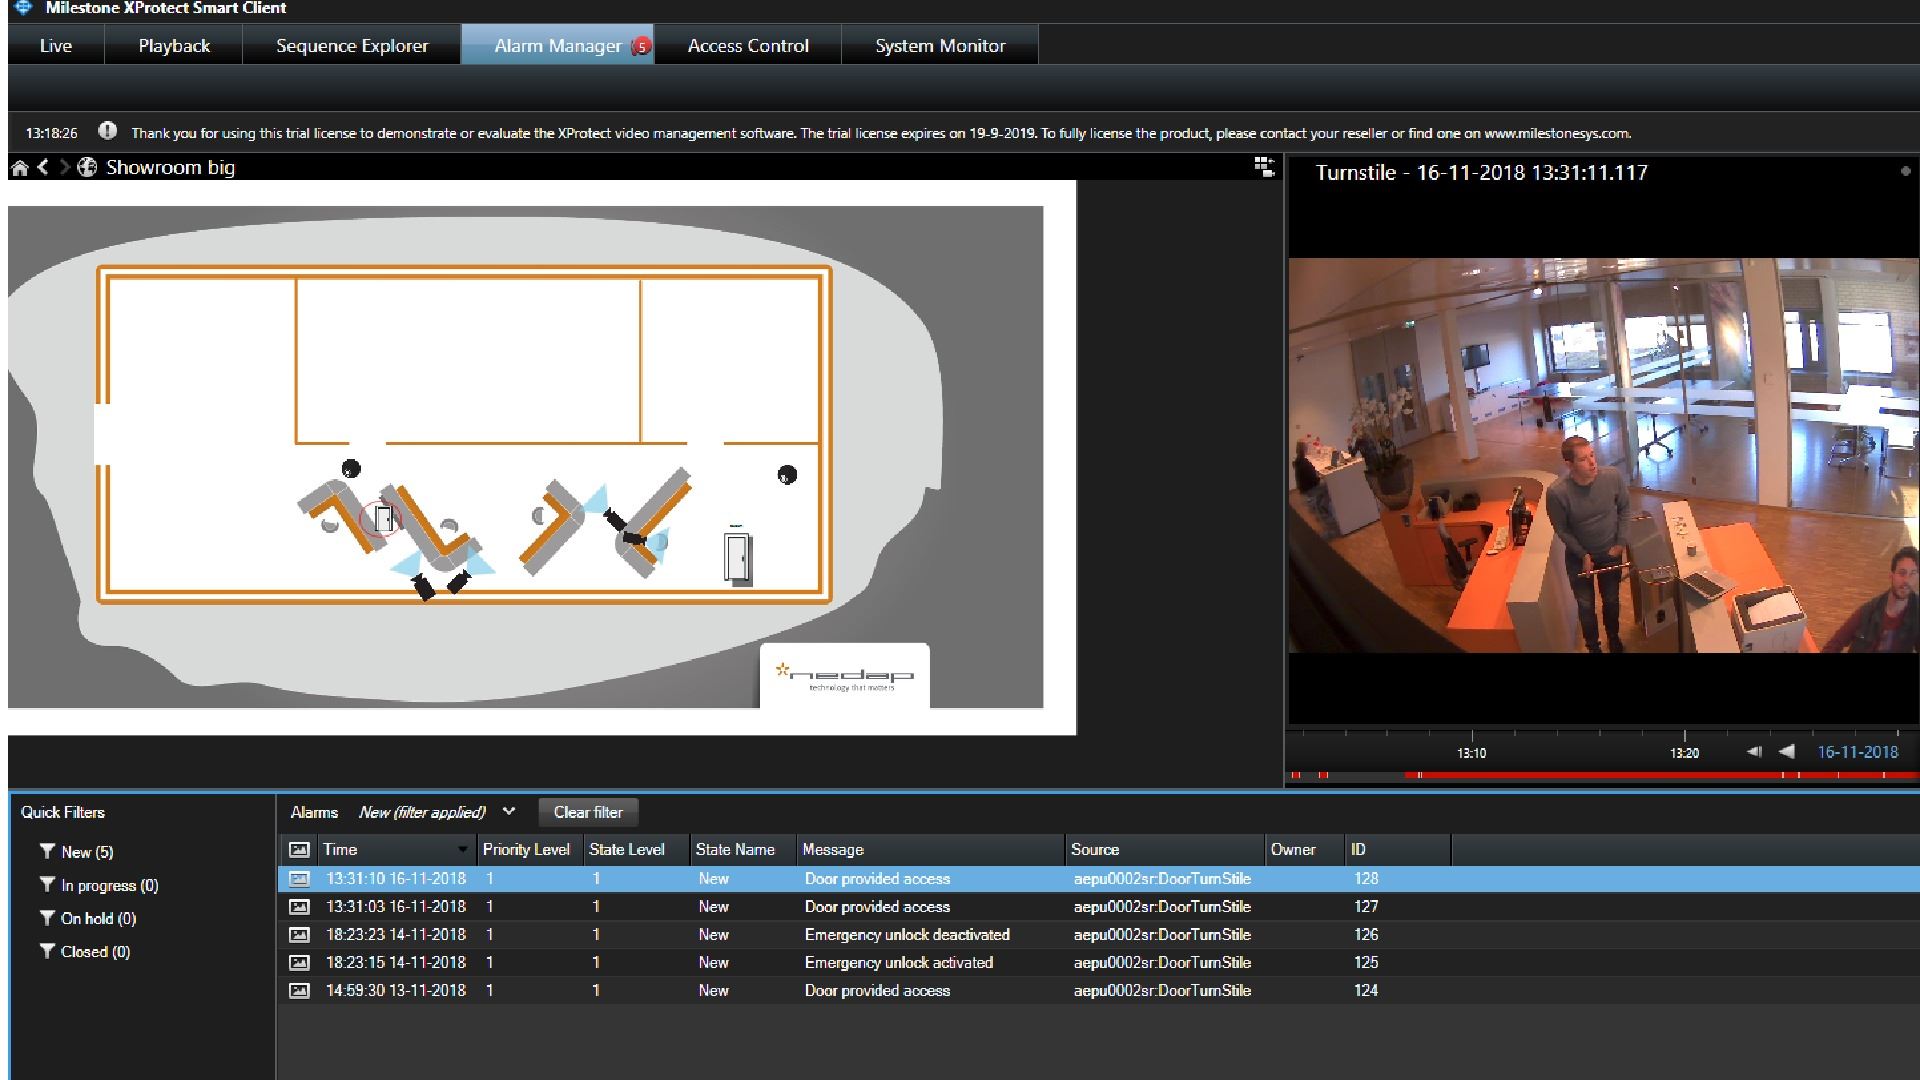Click the Alarm Manager notification badge
The image size is (1920, 1080).
click(x=641, y=46)
